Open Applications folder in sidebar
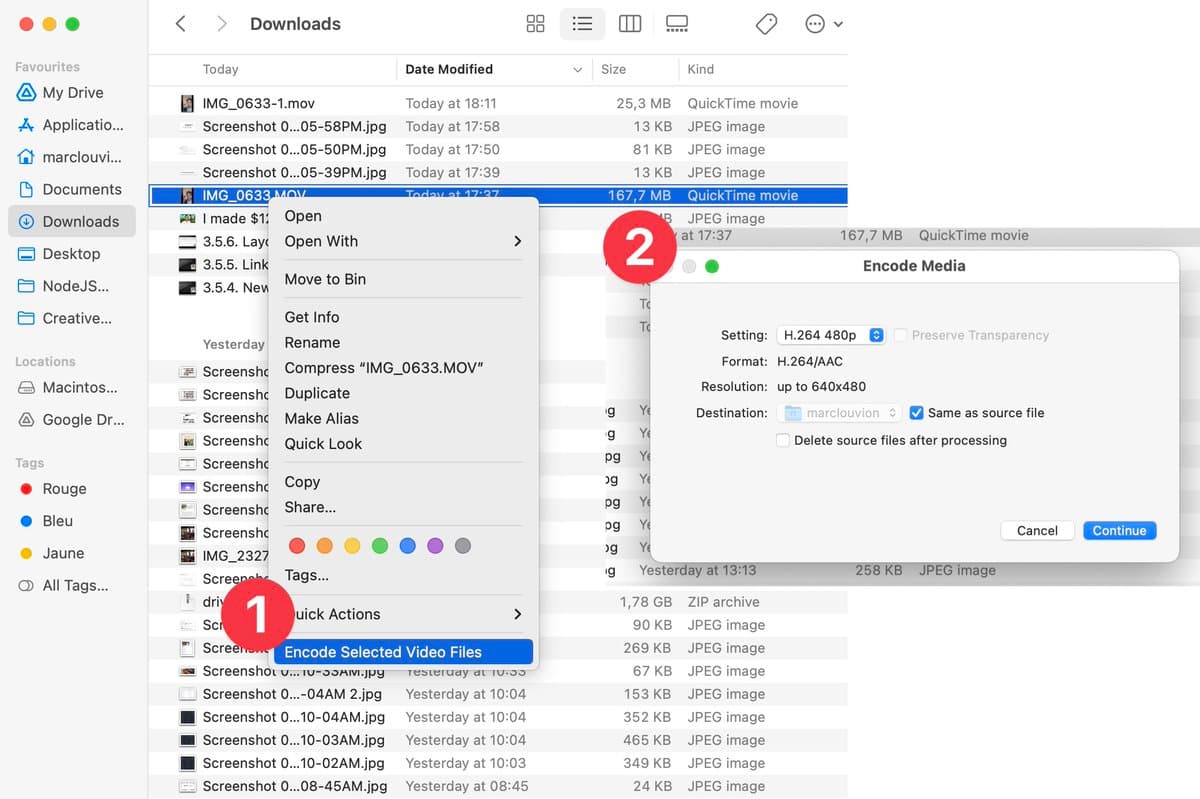The height and width of the screenshot is (799, 1200). point(72,125)
